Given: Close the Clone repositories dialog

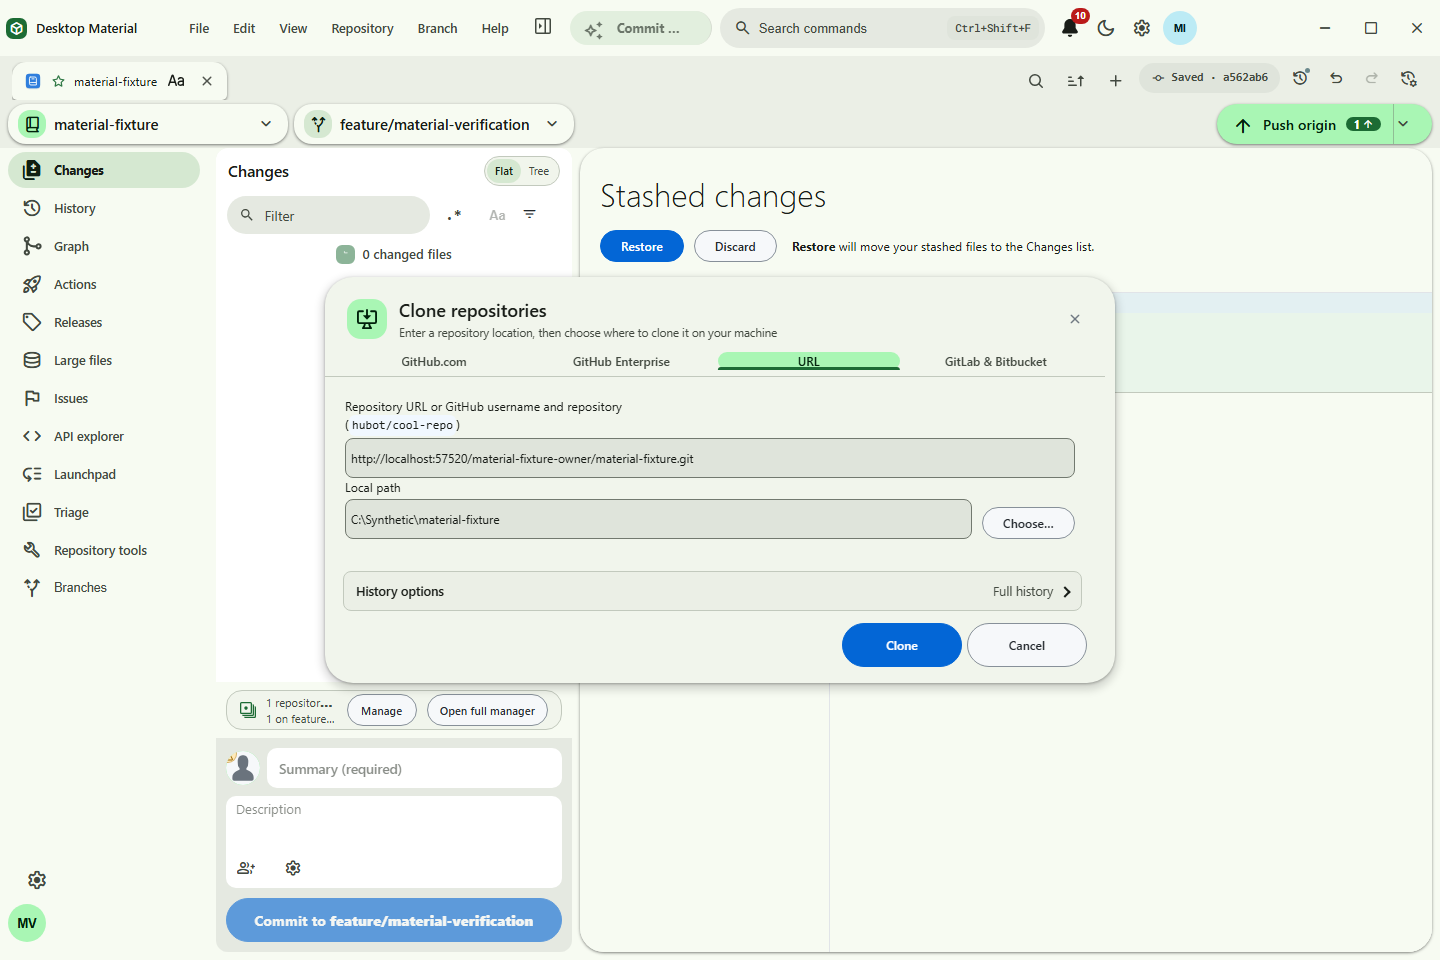Looking at the screenshot, I should 1075,319.
